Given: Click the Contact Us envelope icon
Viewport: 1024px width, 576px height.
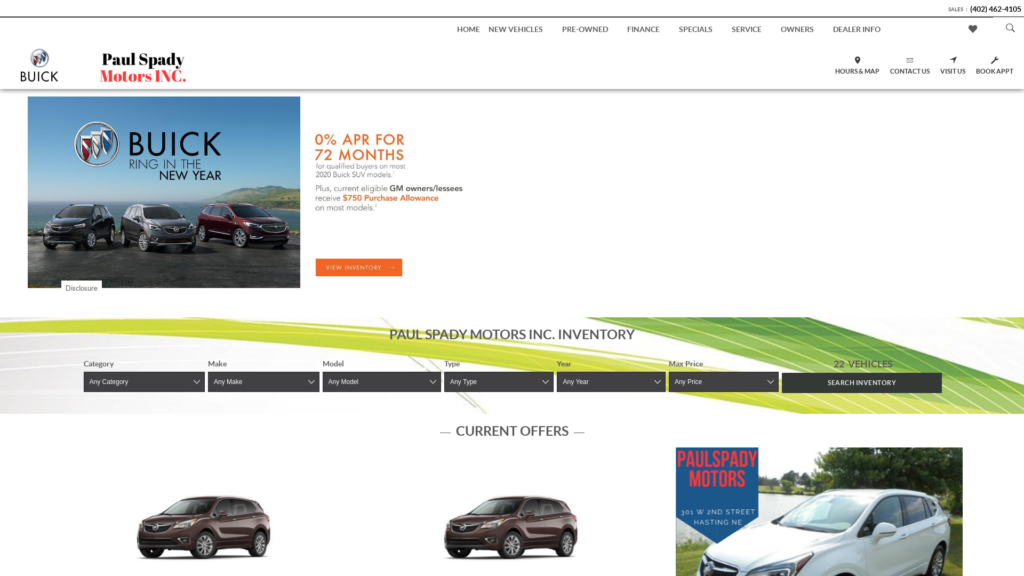Looking at the screenshot, I should click(x=909, y=60).
